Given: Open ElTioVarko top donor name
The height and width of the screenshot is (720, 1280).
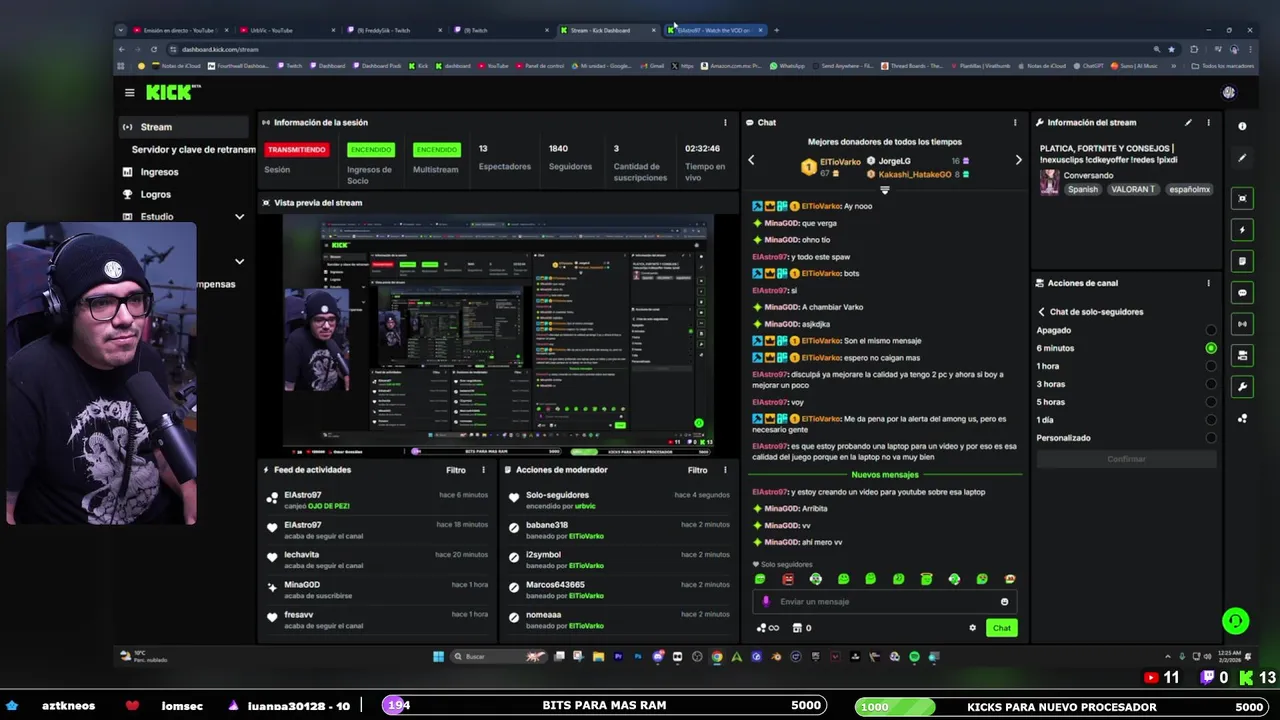Looking at the screenshot, I should [x=840, y=161].
